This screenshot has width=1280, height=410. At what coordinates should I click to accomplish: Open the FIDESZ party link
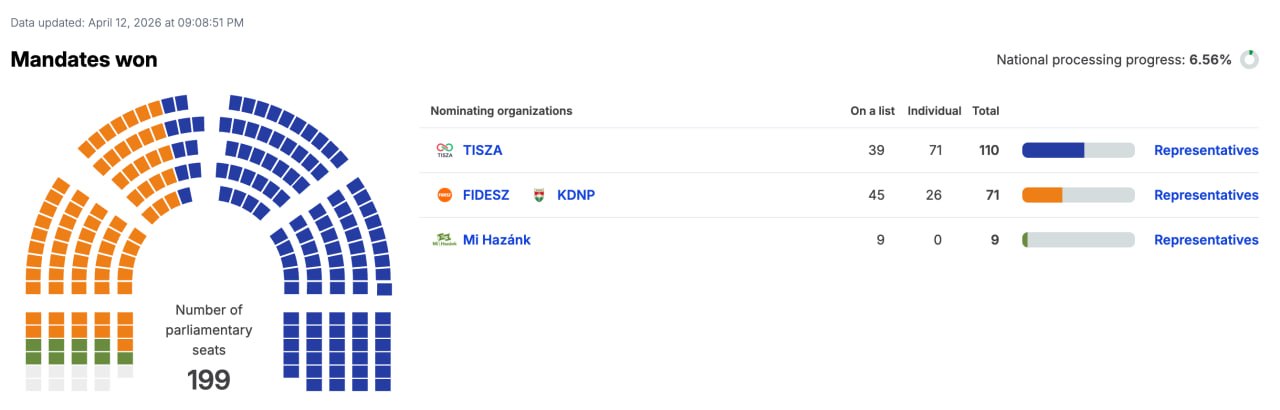[486, 195]
